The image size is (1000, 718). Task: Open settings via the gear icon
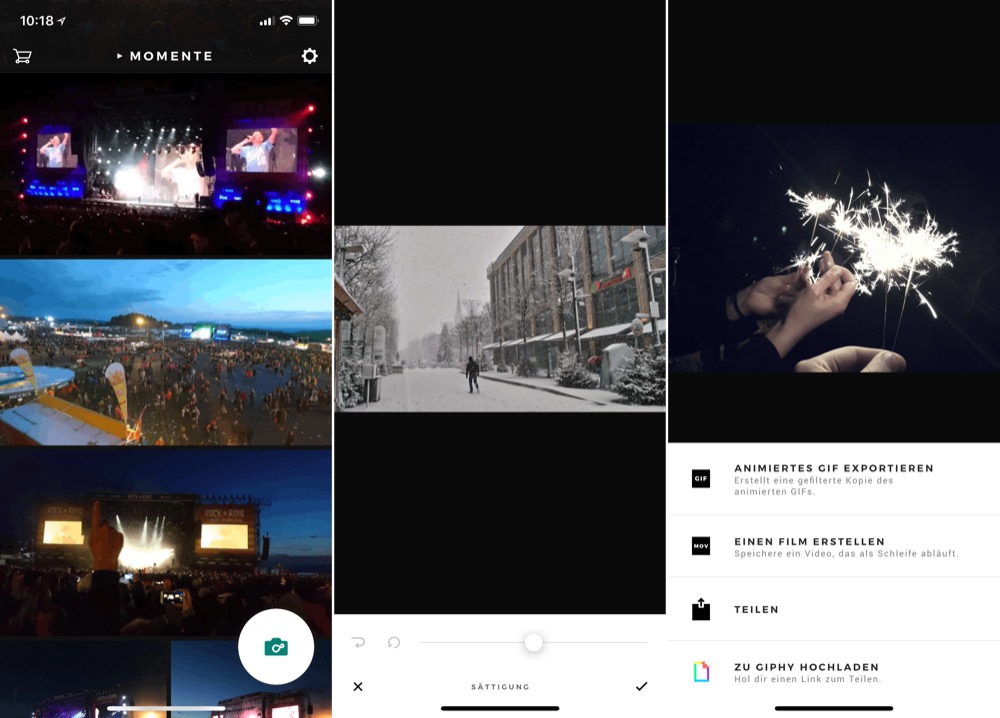(309, 56)
